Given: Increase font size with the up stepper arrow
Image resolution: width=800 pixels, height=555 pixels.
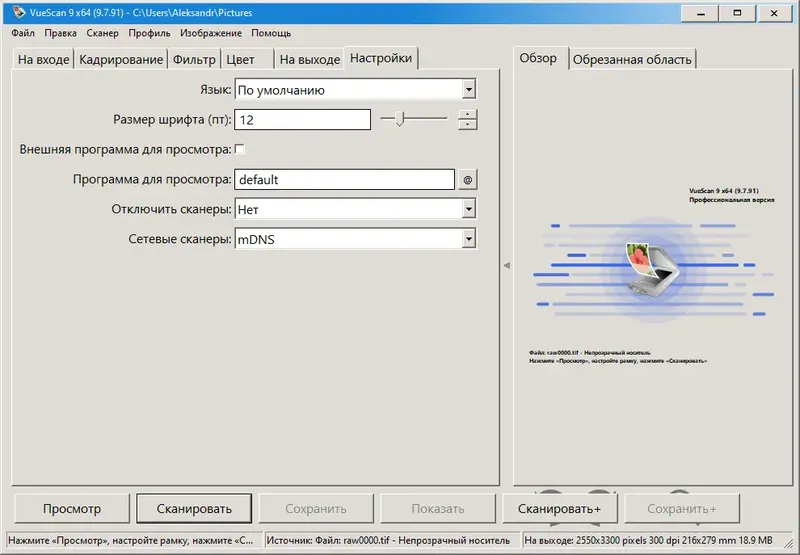Looking at the screenshot, I should click(467, 114).
